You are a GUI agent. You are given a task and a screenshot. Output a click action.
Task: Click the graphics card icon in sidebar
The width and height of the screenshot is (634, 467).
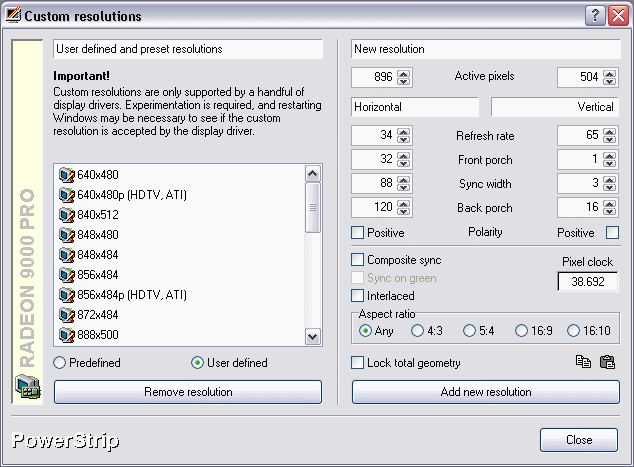pyautogui.click(x=27, y=386)
